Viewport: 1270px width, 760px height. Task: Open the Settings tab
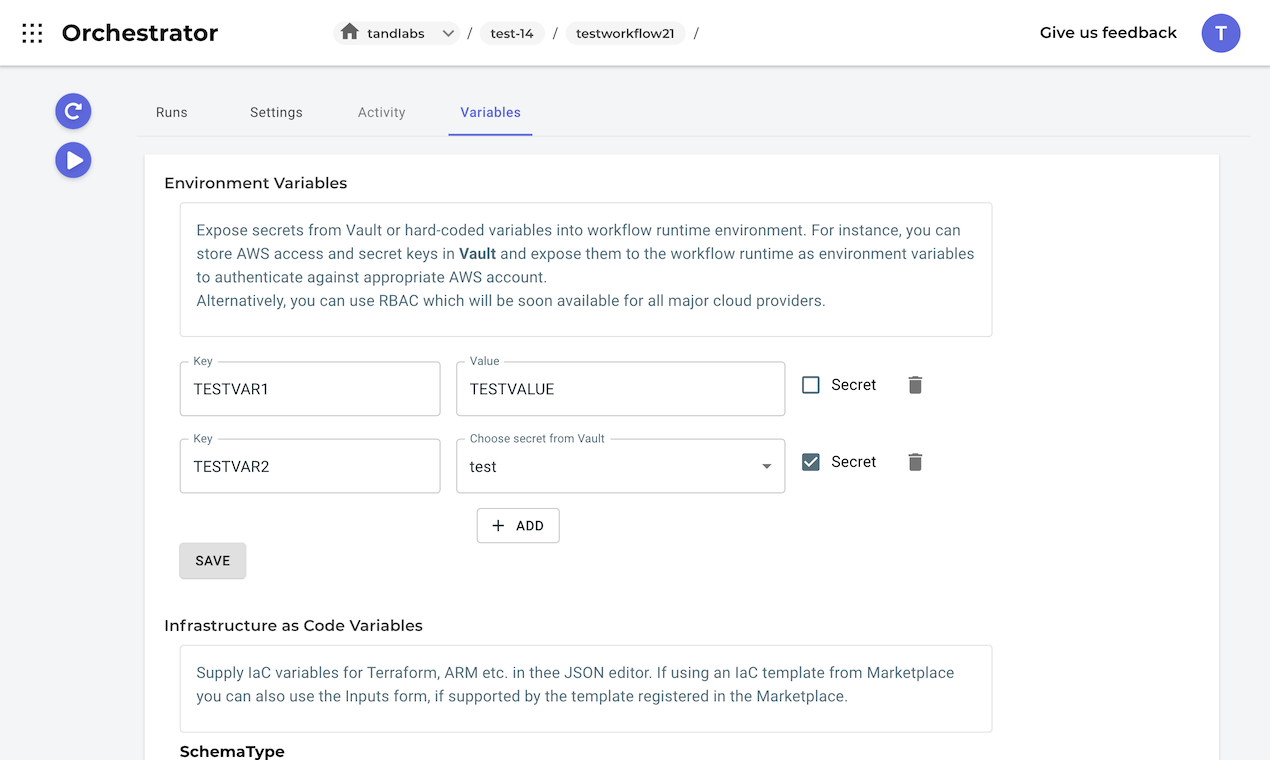click(276, 112)
